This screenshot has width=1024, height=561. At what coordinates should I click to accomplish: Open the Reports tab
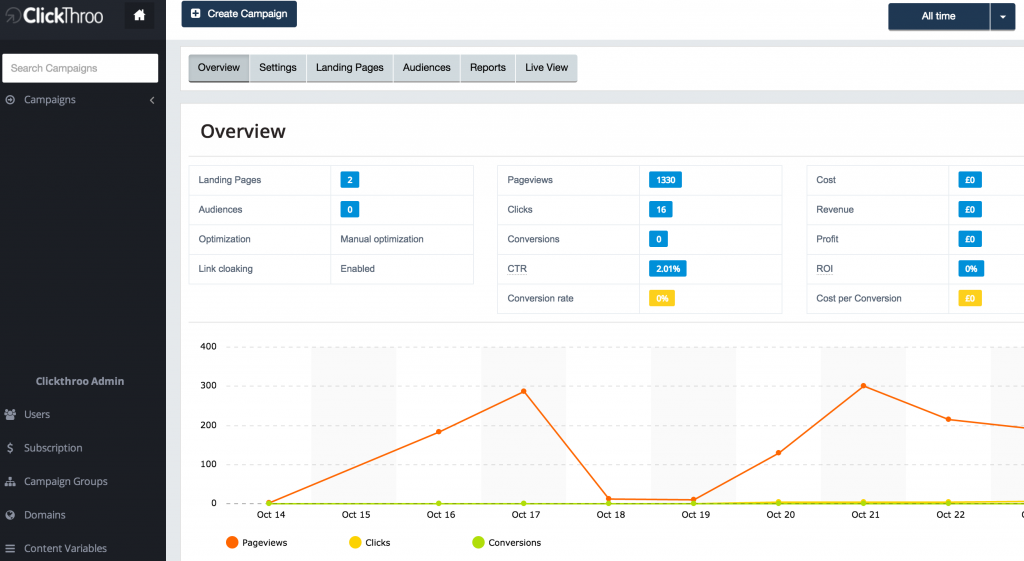point(488,68)
